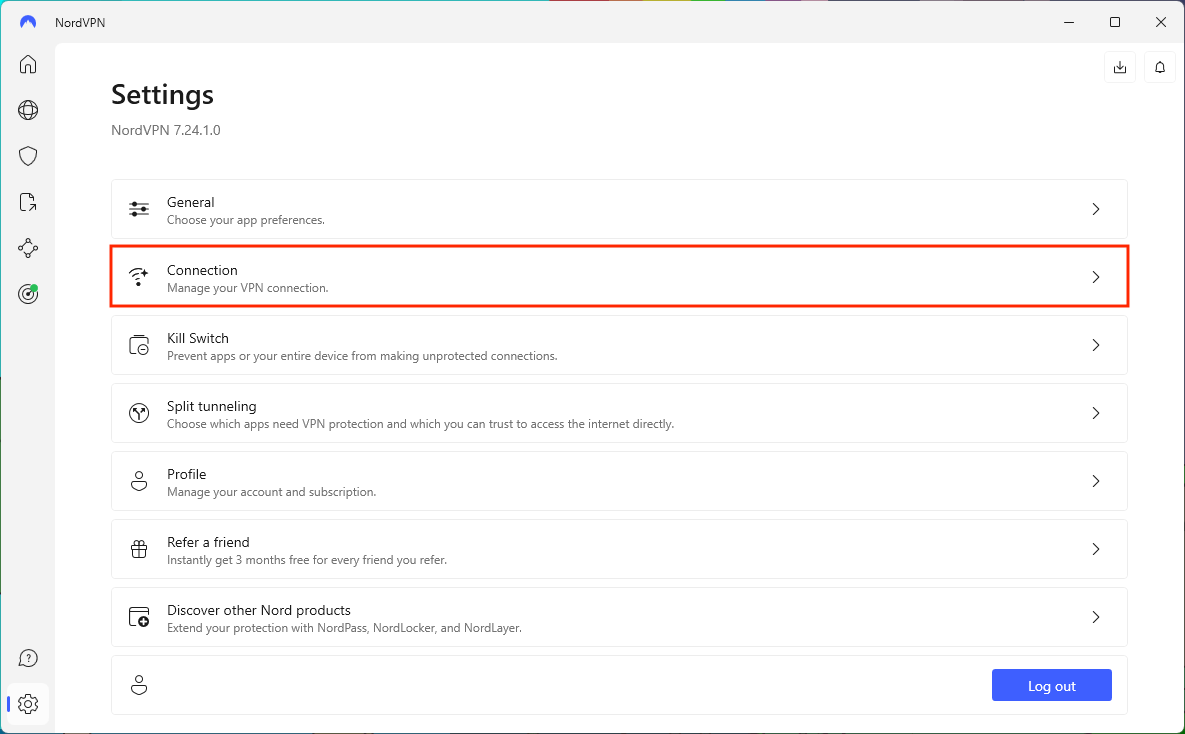Viewport: 1185px width, 734px height.
Task: Open the Home icon in sidebar
Action: (x=28, y=65)
